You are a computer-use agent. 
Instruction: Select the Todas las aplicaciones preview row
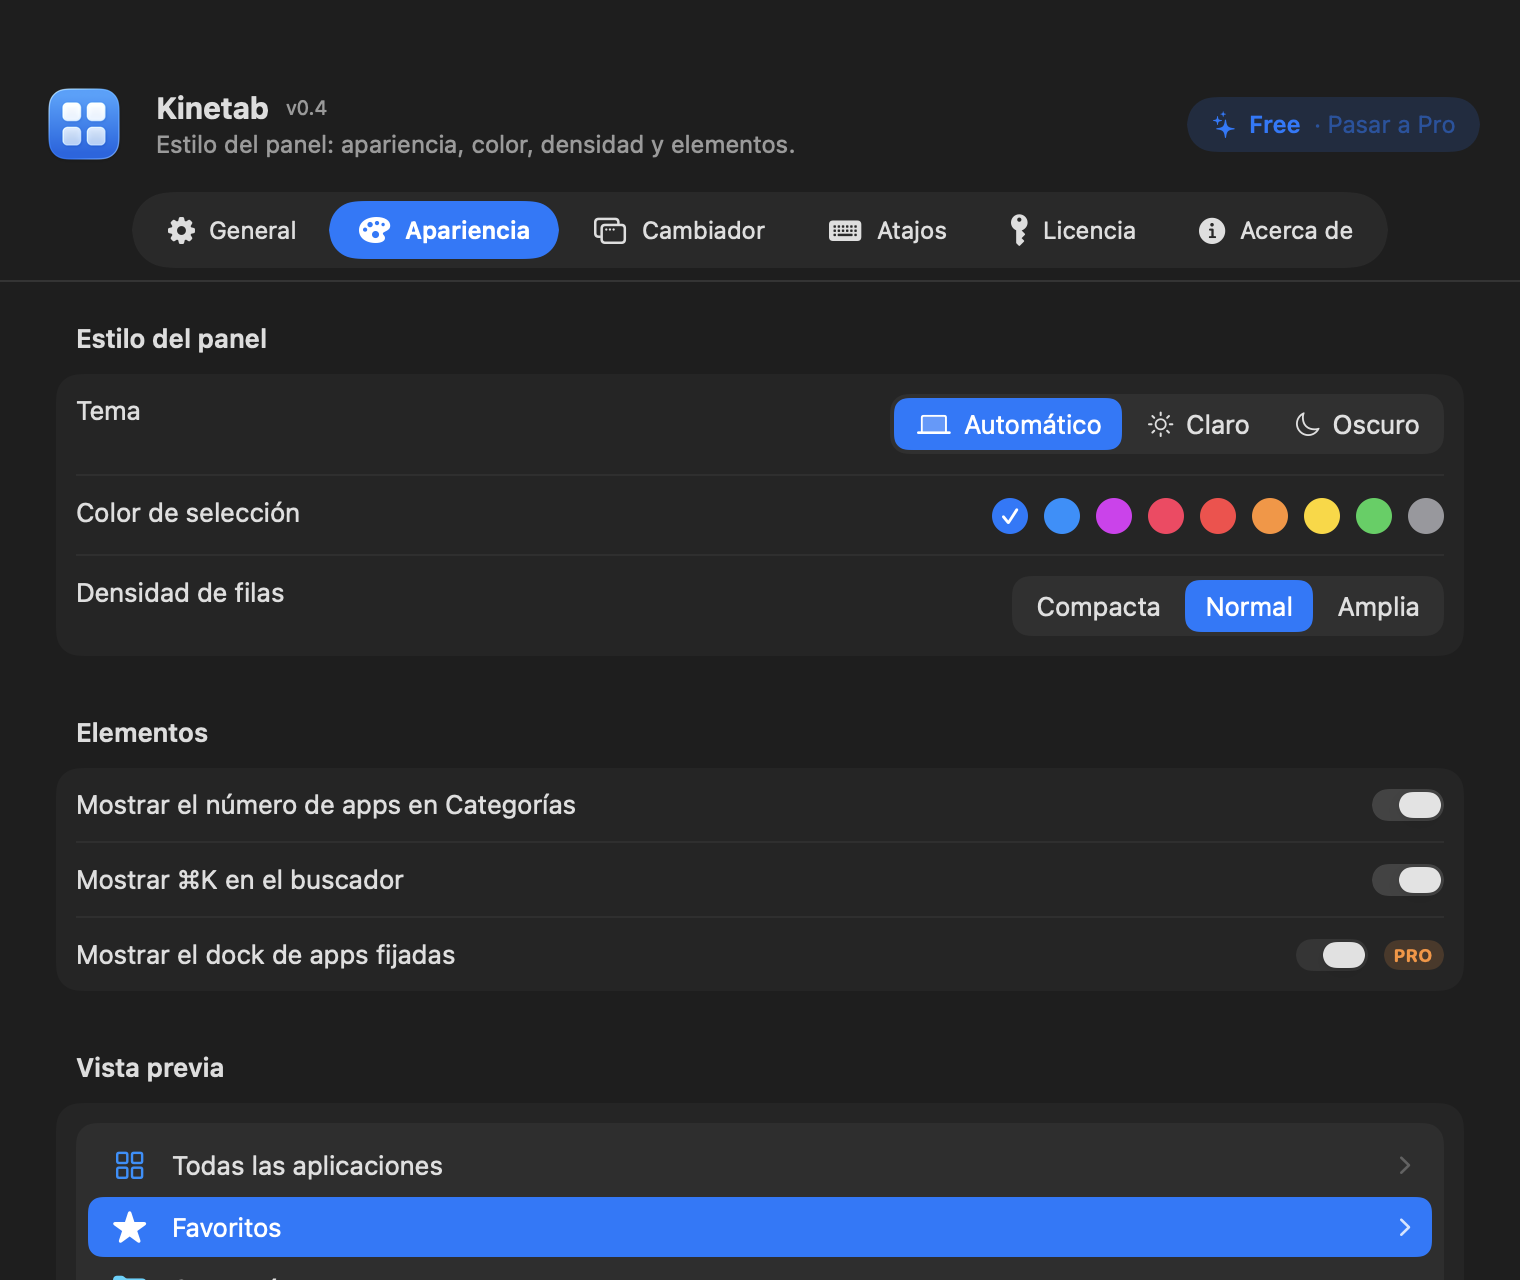point(760,1165)
